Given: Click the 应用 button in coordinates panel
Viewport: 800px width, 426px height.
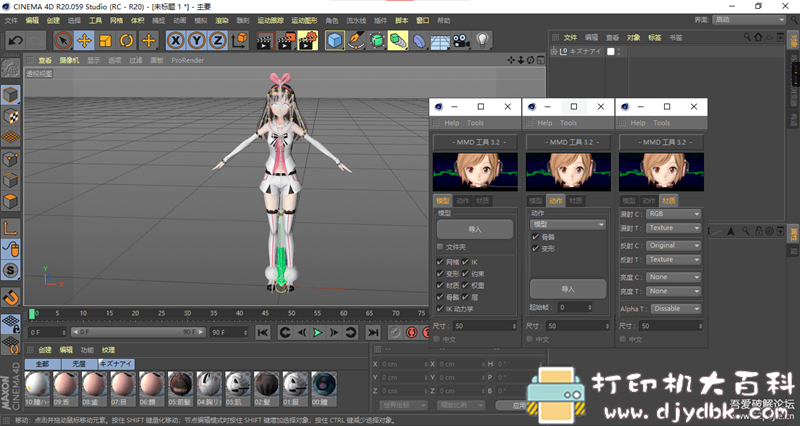Looking at the screenshot, I should click(519, 405).
